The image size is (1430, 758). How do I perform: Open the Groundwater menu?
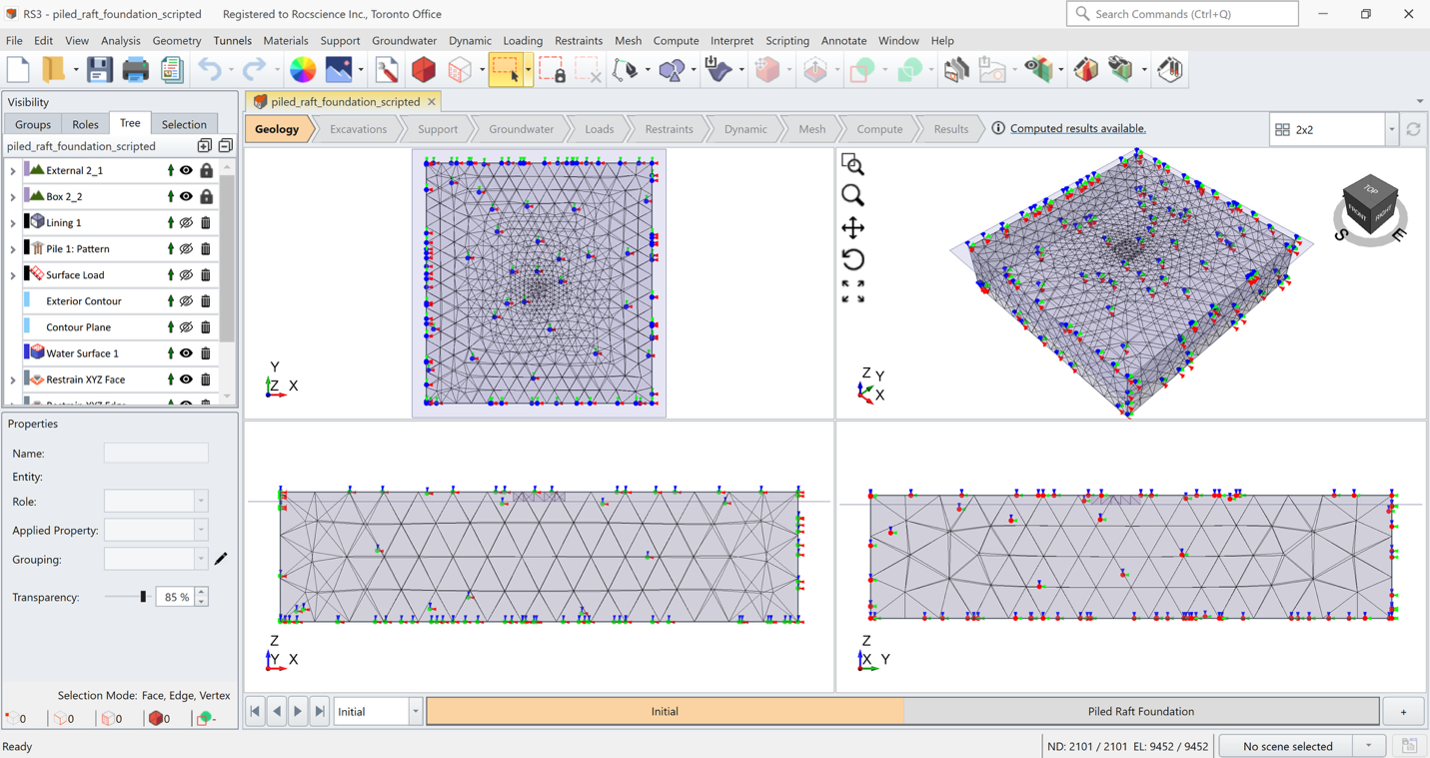pos(404,41)
